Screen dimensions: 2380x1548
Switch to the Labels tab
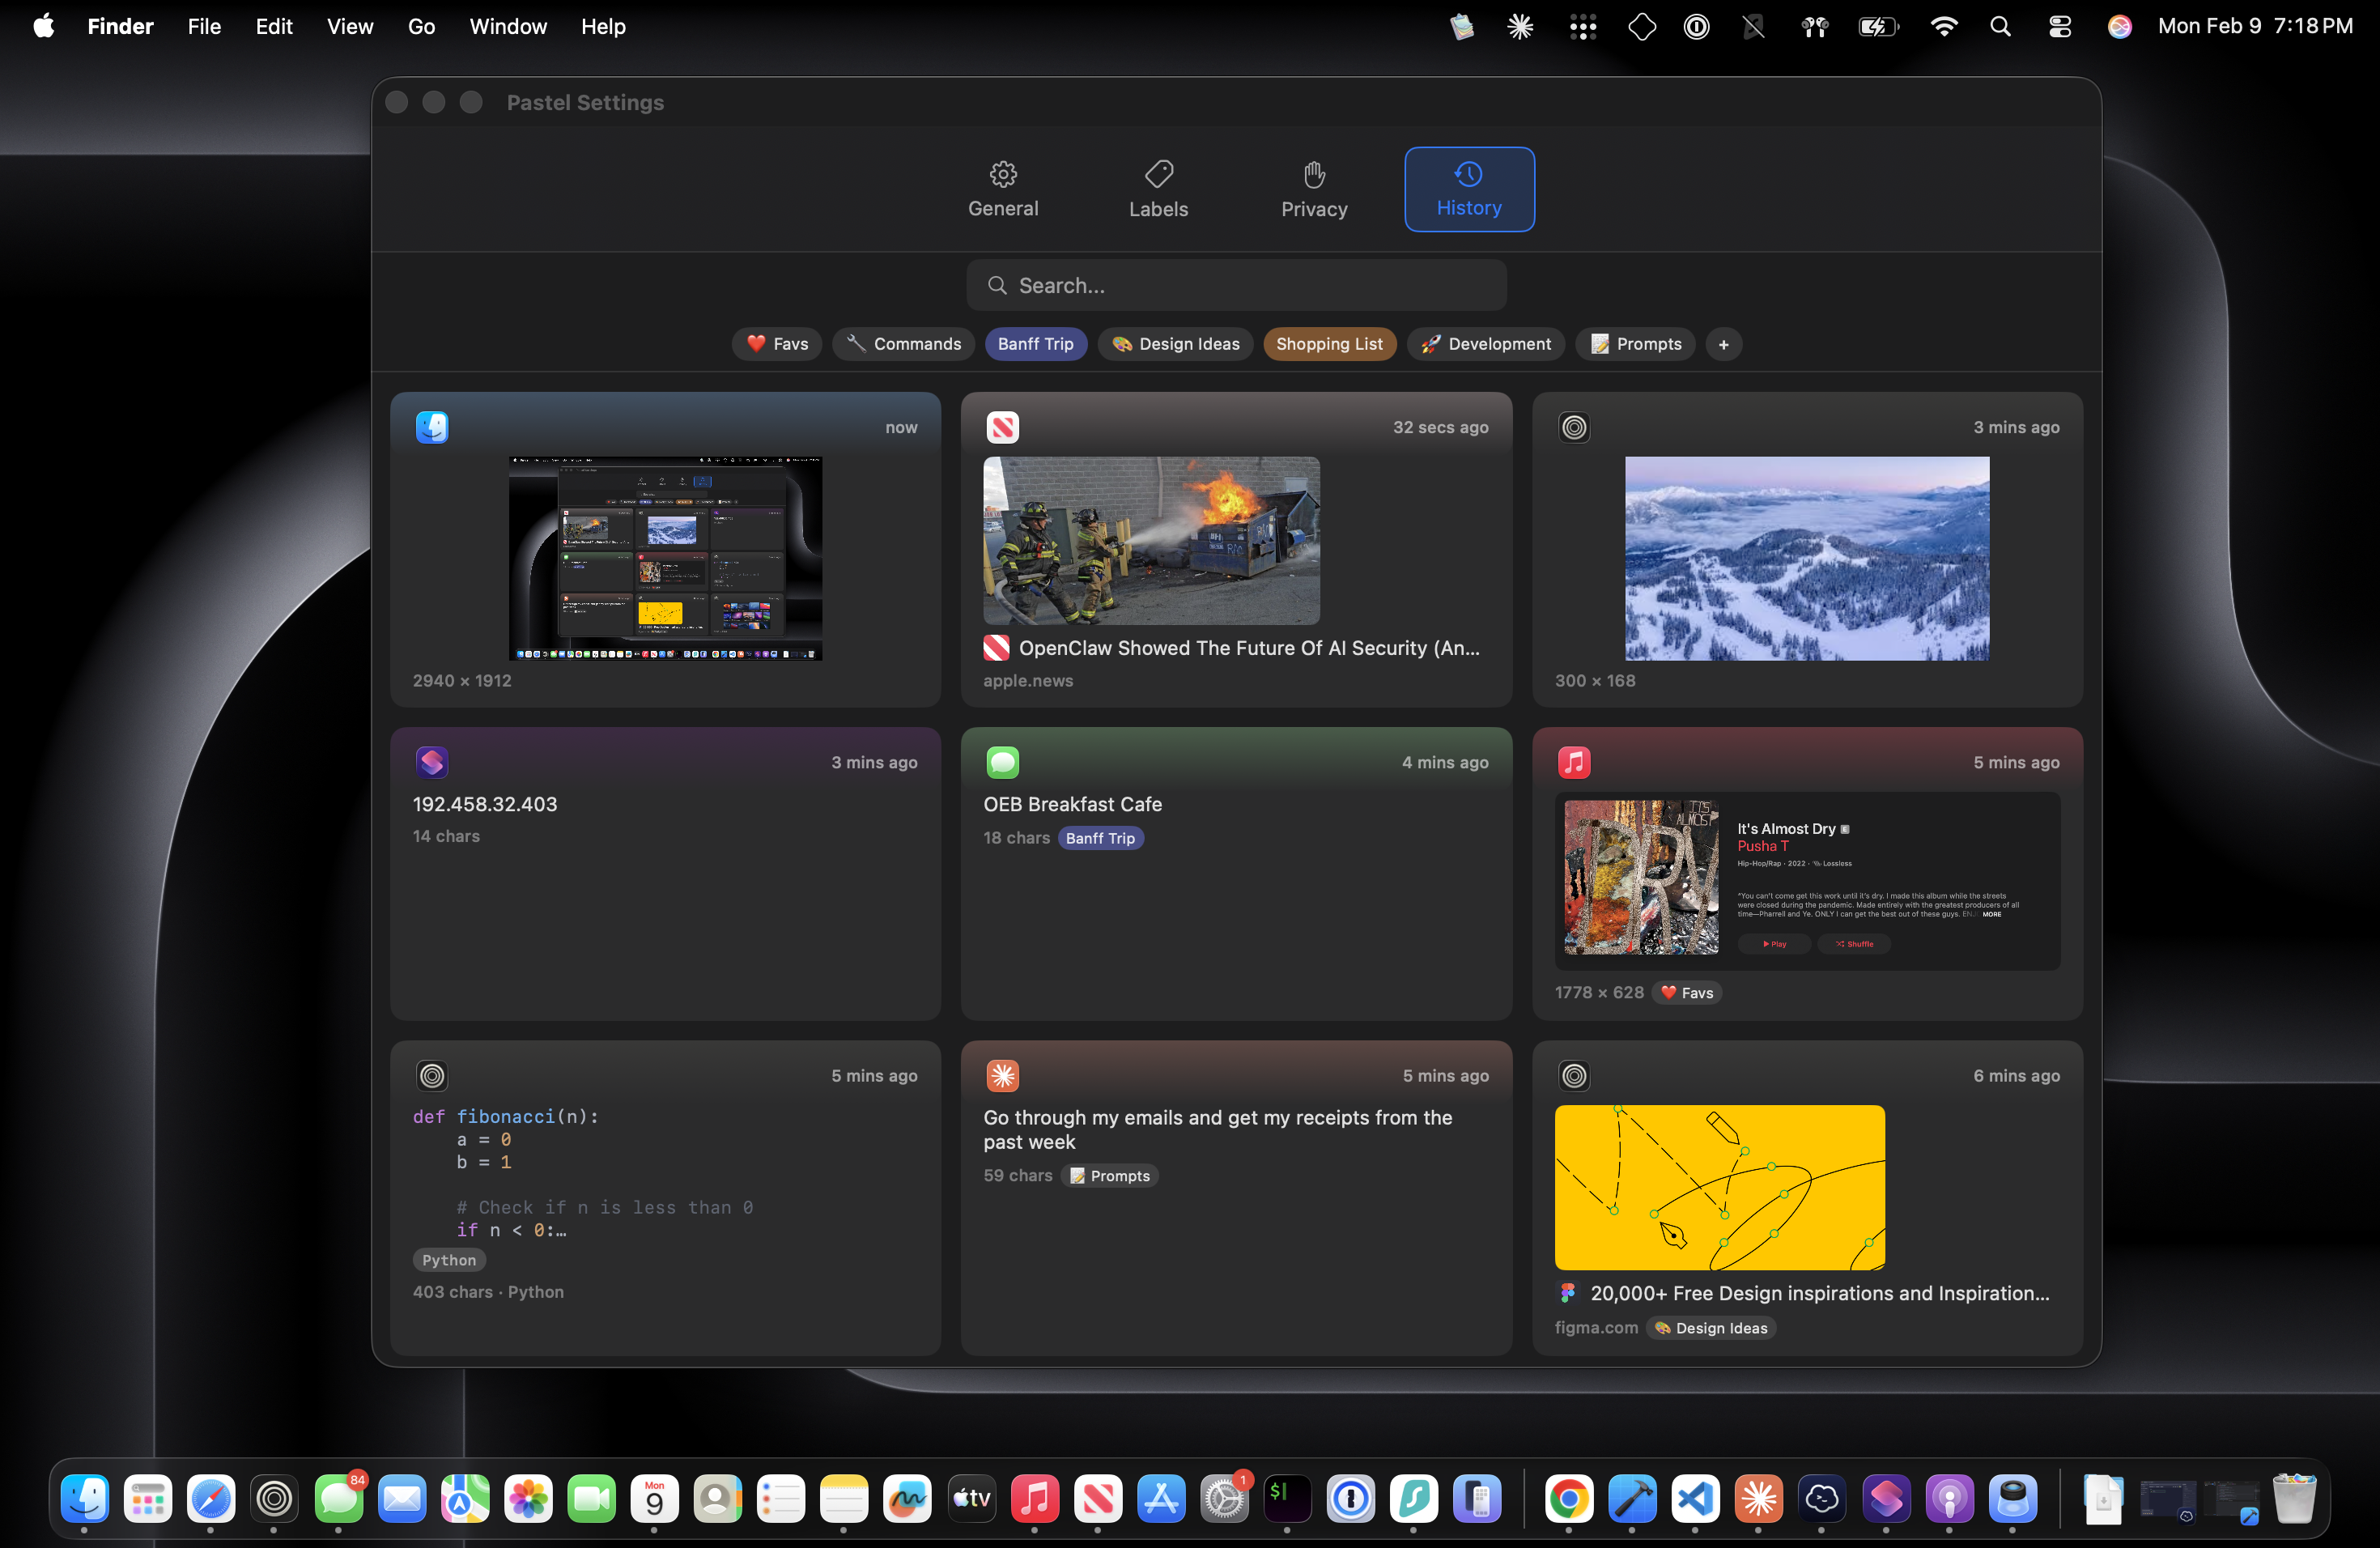[1158, 189]
